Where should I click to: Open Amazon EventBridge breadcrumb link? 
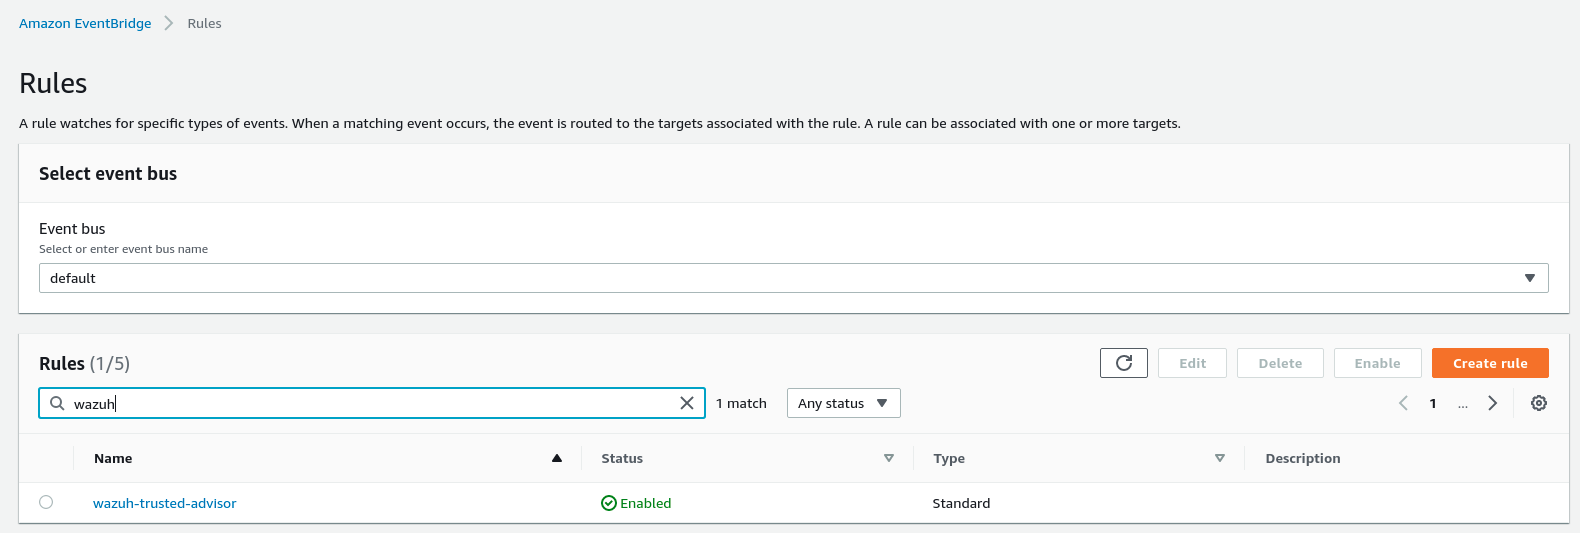85,23
